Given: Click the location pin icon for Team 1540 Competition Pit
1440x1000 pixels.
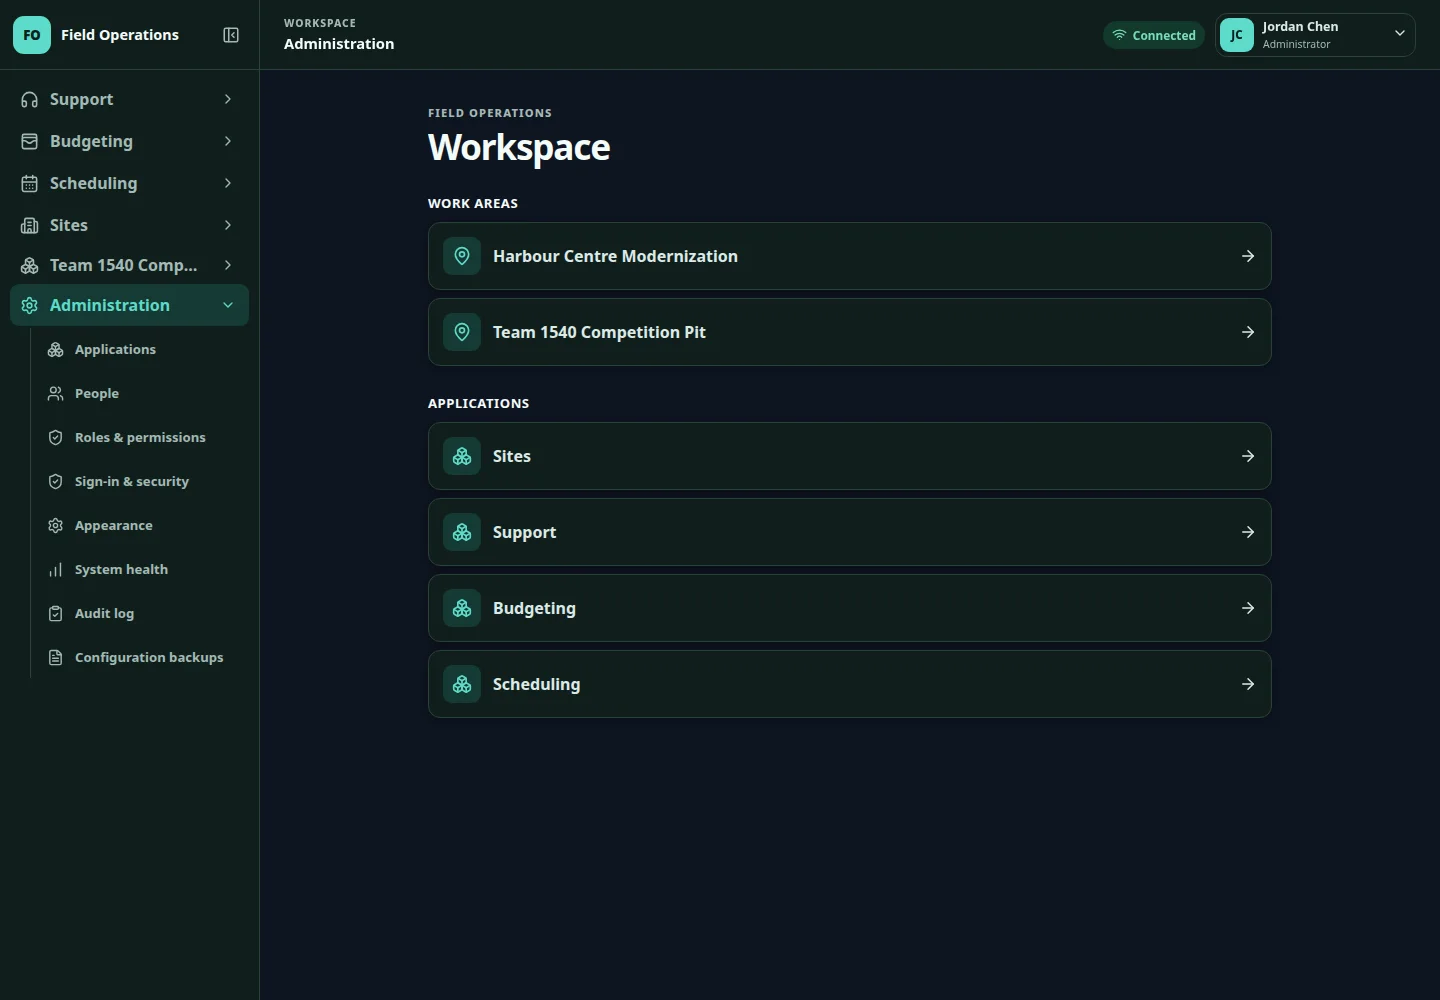Looking at the screenshot, I should (462, 332).
